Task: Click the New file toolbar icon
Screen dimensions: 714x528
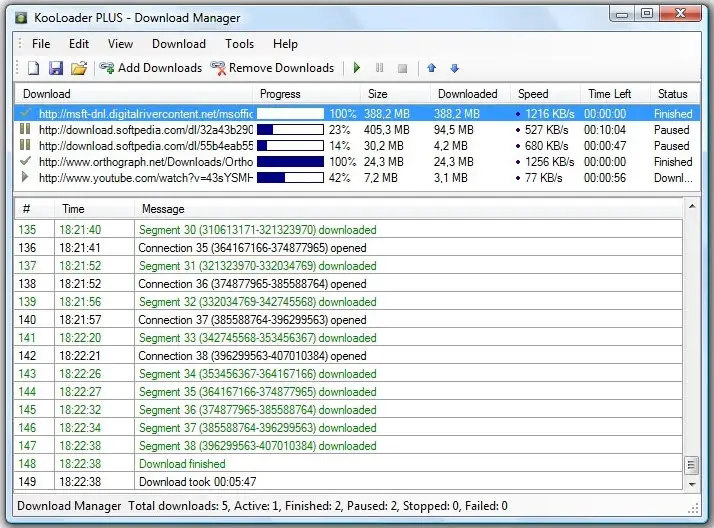Action: point(34,68)
